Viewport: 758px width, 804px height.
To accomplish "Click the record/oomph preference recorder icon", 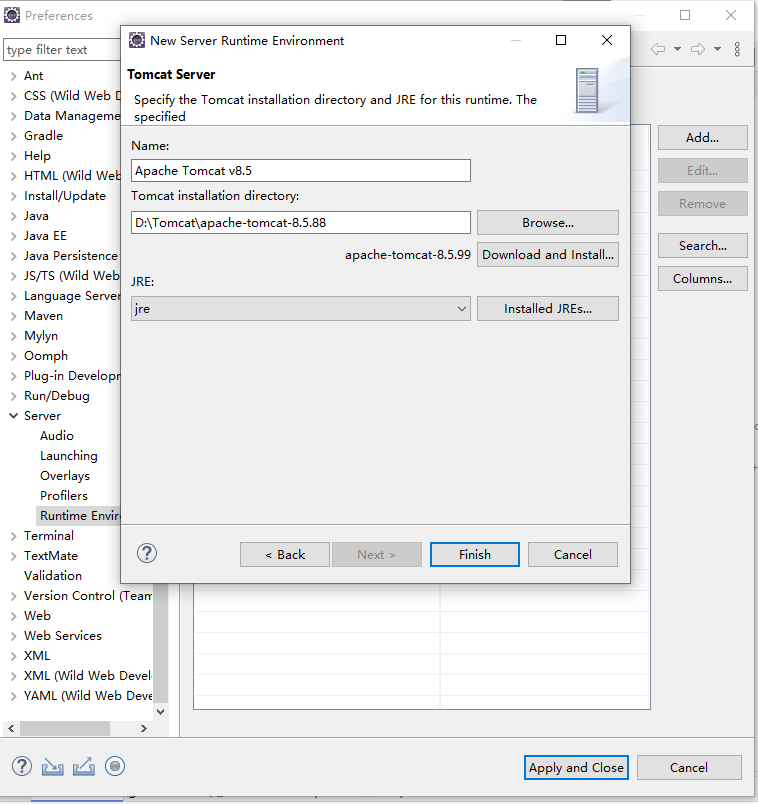I will [x=115, y=767].
